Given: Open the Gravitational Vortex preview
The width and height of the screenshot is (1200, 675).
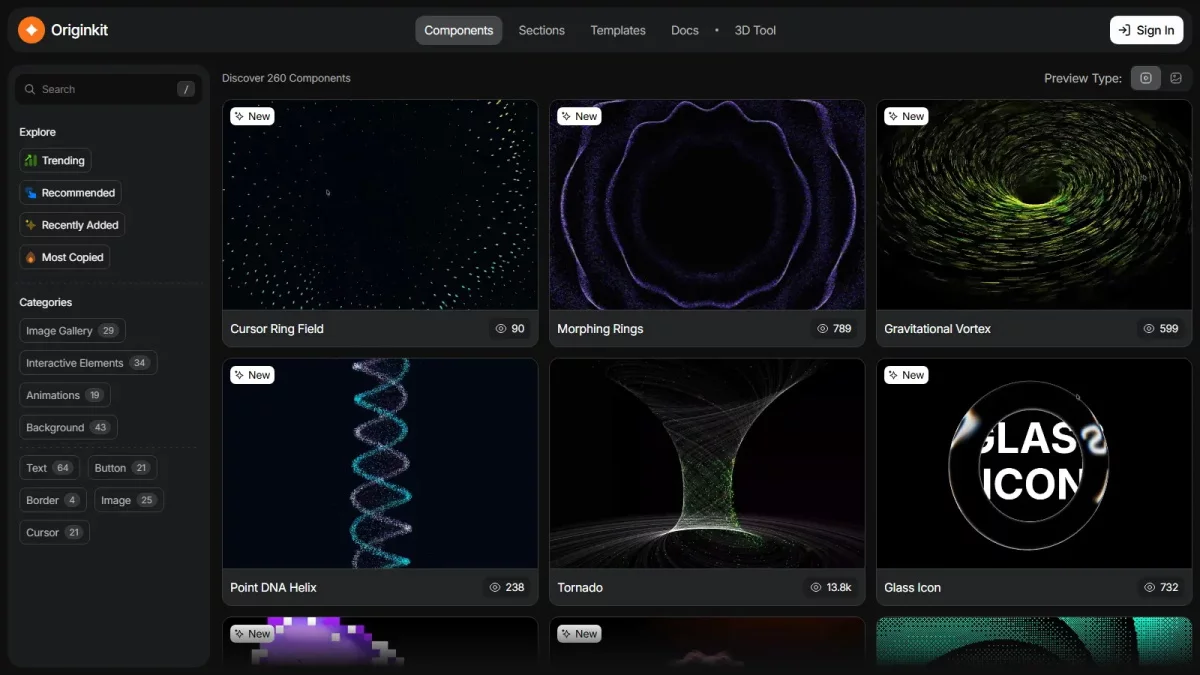Looking at the screenshot, I should tap(1034, 205).
